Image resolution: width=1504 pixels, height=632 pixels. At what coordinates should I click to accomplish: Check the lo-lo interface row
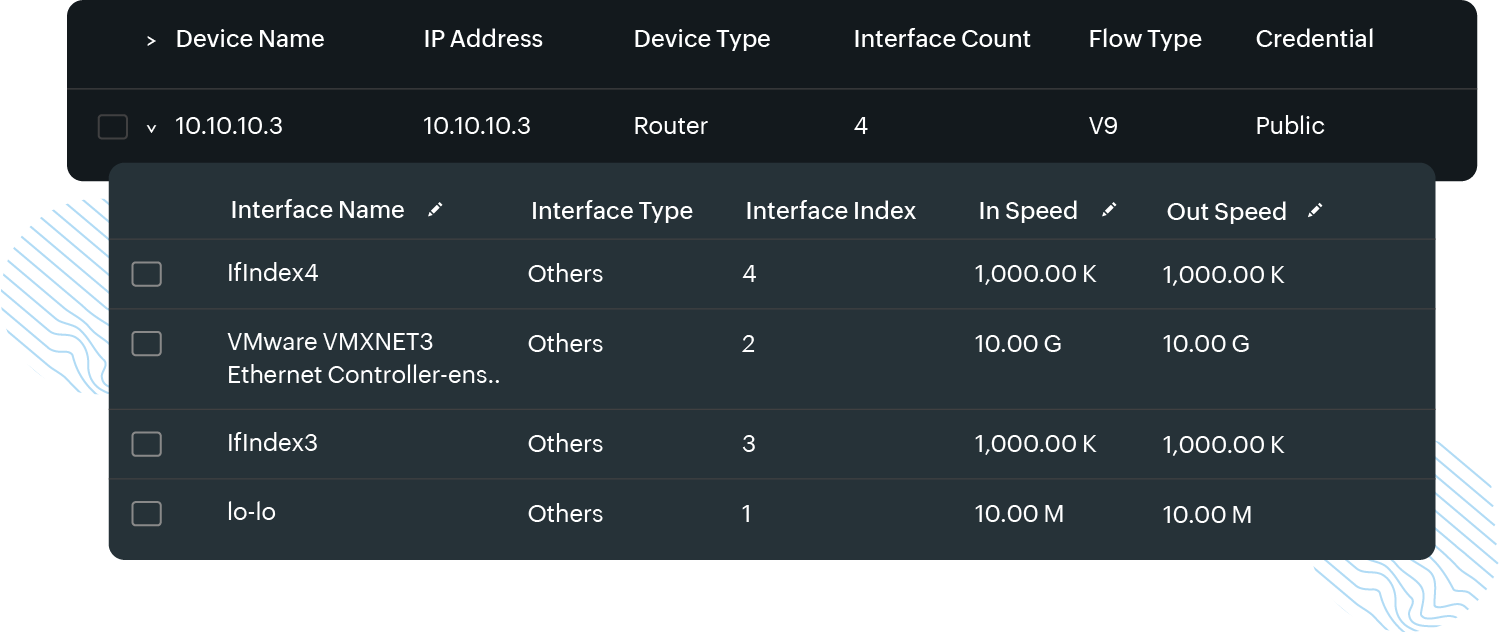[146, 513]
